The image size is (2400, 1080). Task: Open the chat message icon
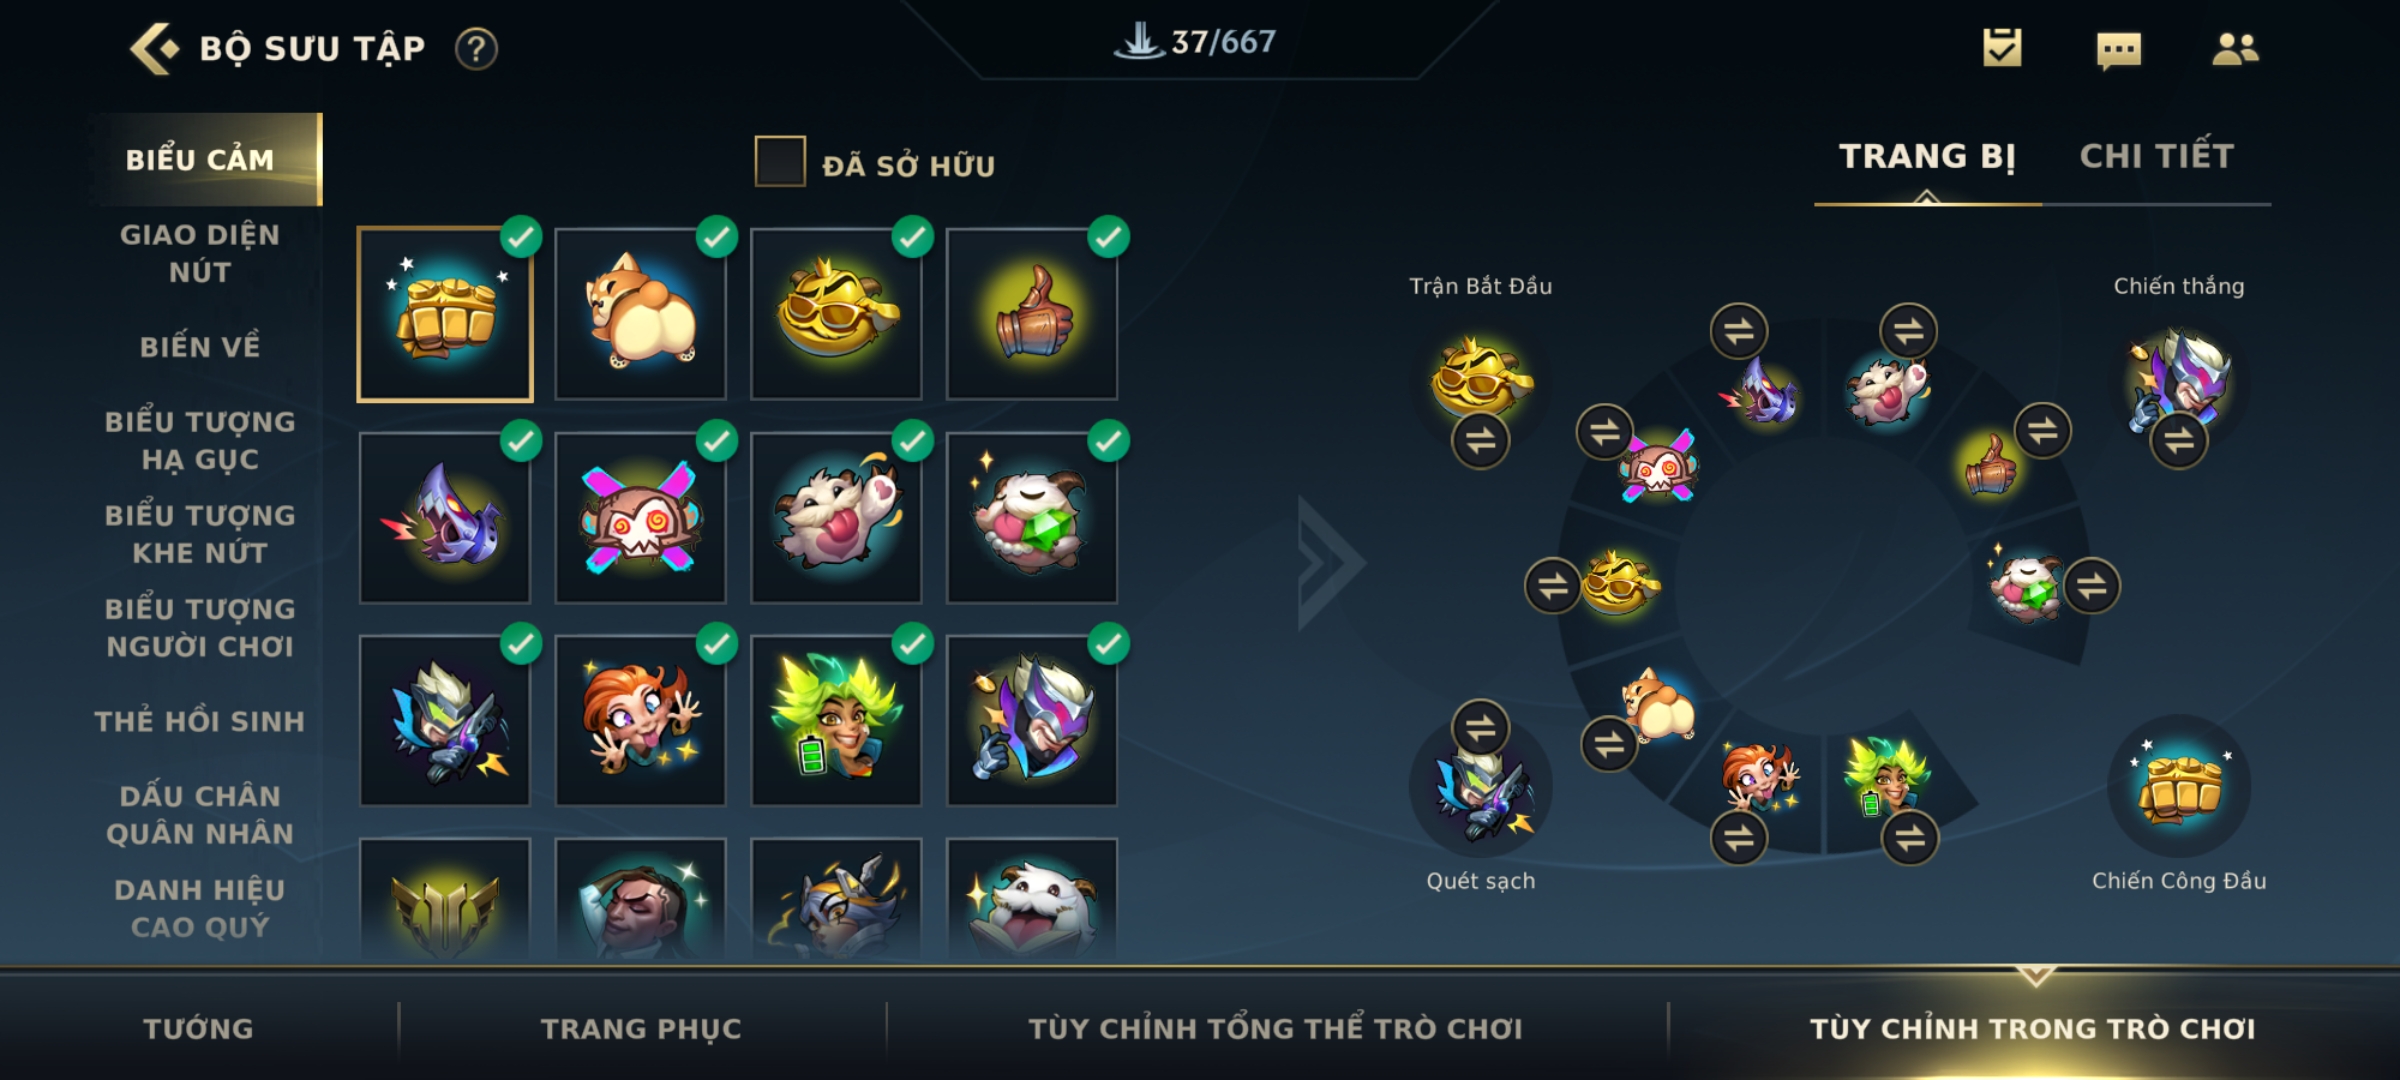pyautogui.click(x=2119, y=50)
